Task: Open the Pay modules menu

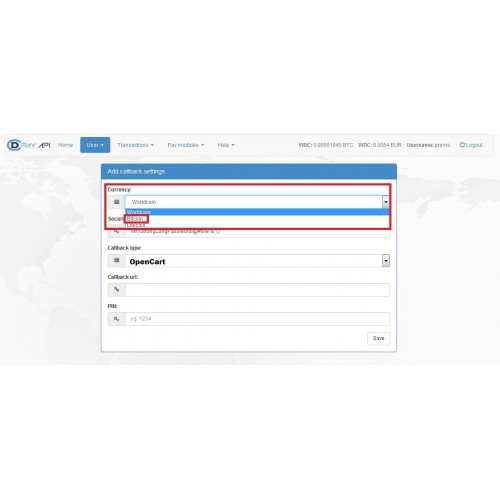Action: click(x=186, y=145)
